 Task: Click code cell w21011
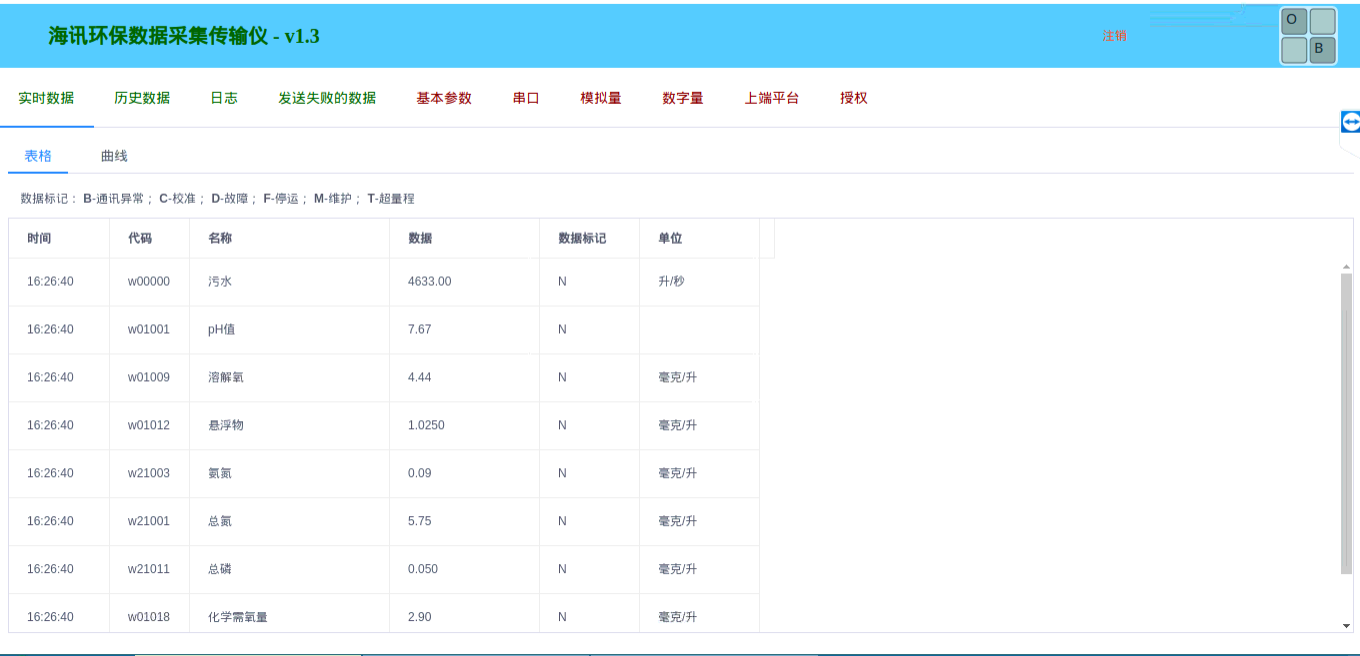149,570
